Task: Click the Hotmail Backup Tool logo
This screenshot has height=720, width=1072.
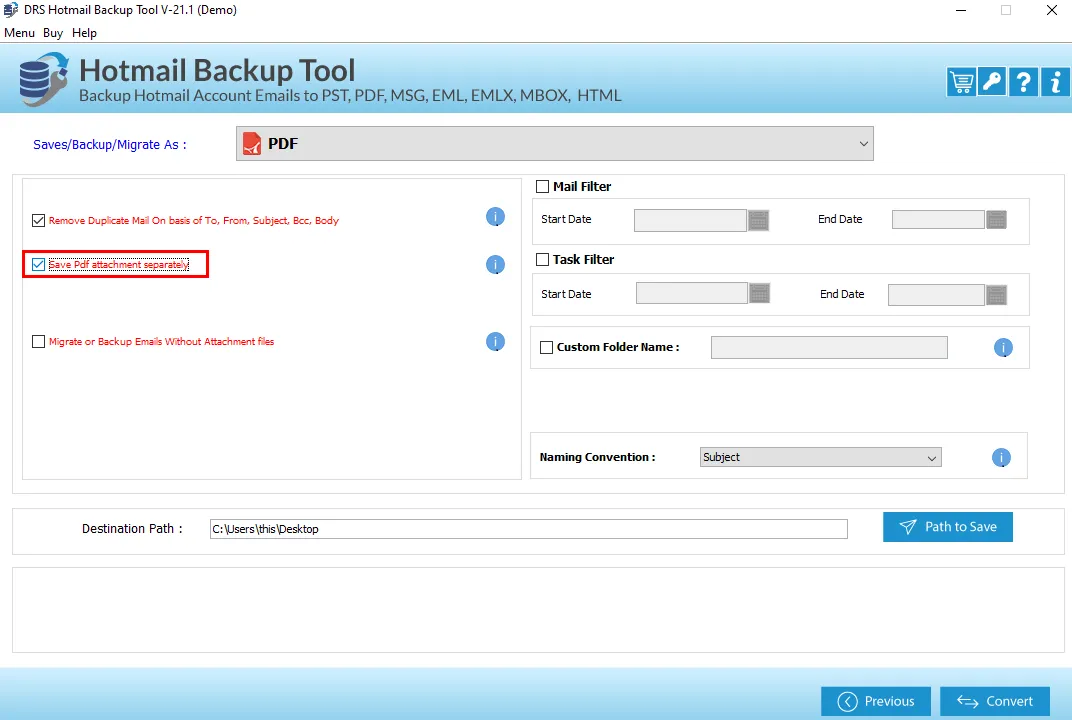Action: pos(44,79)
